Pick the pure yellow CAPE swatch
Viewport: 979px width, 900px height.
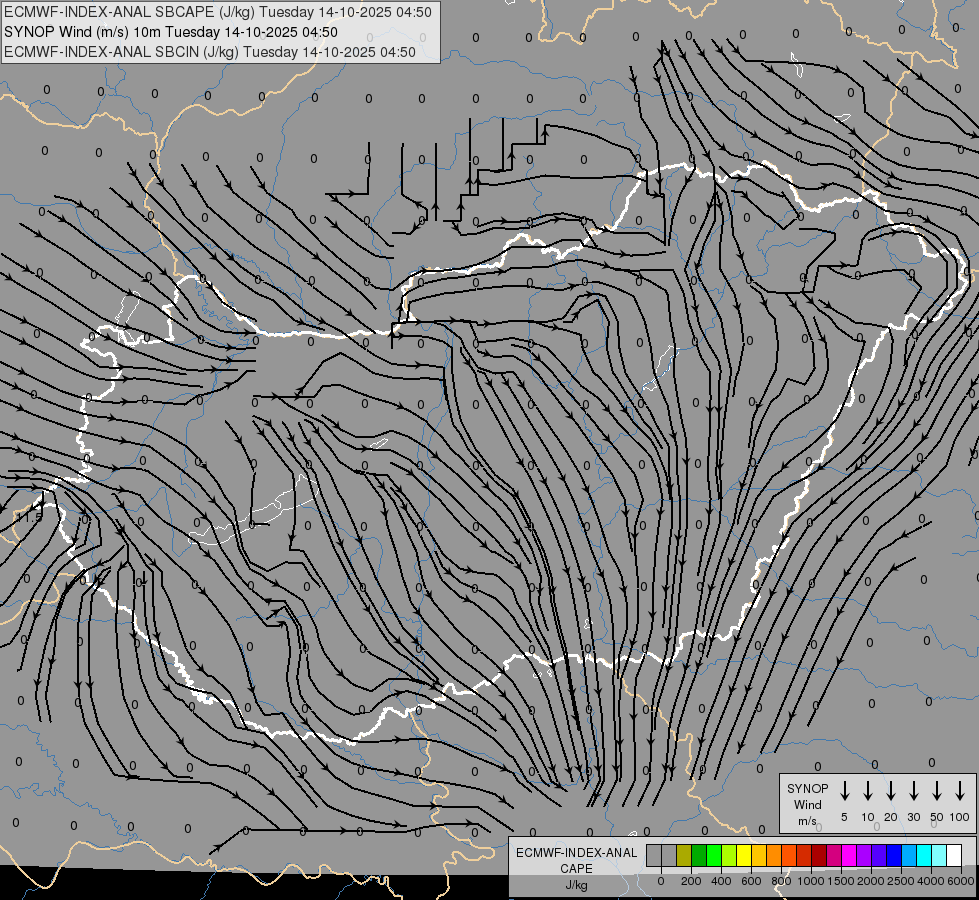click(x=745, y=855)
